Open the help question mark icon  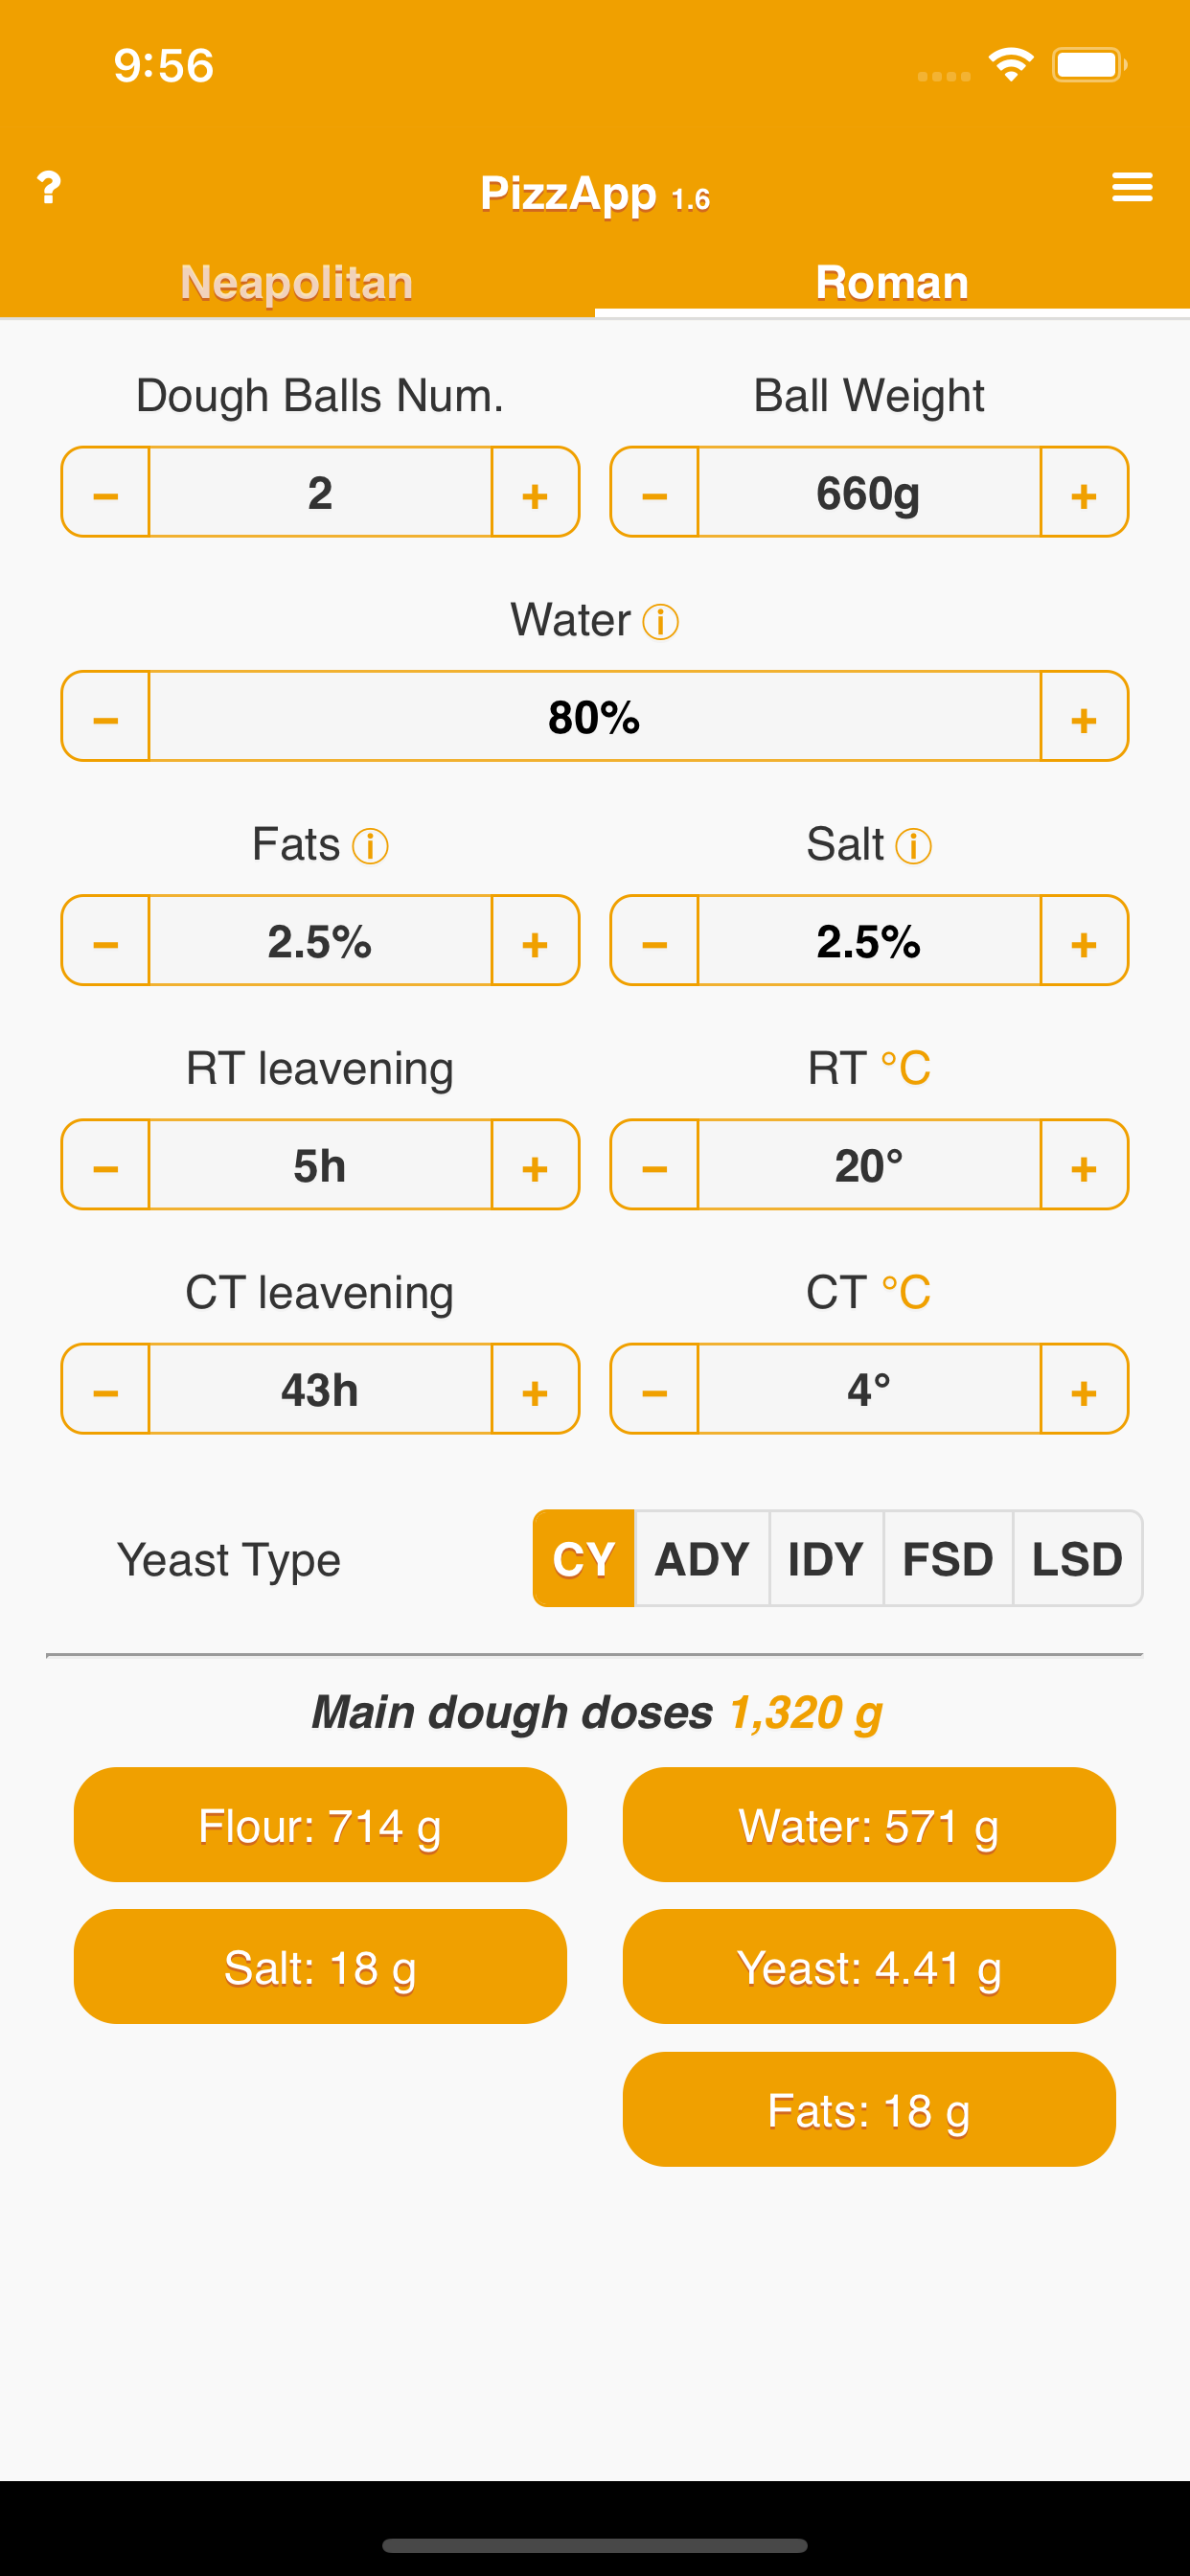click(49, 188)
